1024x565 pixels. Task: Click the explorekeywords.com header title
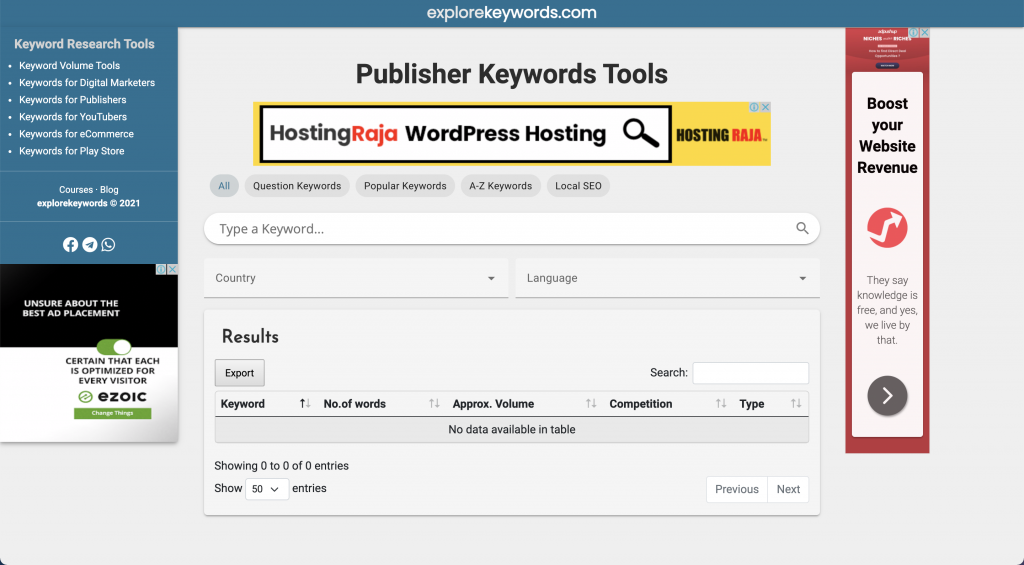[511, 12]
